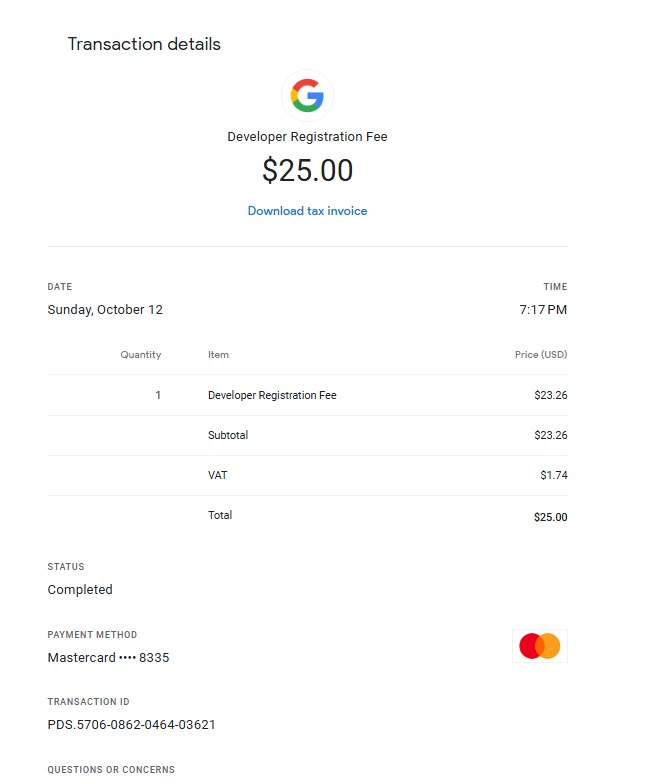Click the Google logo icon
646x782 pixels.
click(x=307, y=96)
